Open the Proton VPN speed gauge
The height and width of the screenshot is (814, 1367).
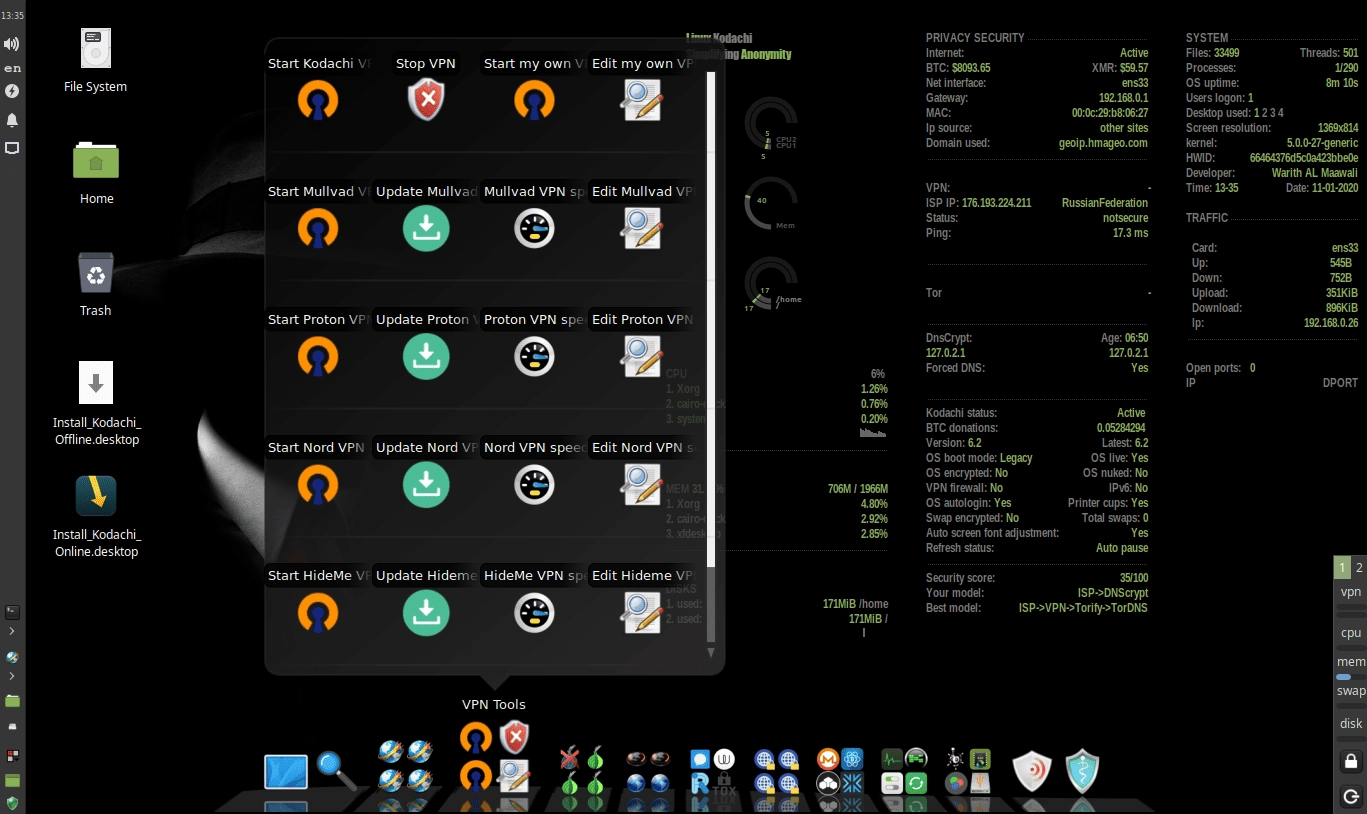534,356
